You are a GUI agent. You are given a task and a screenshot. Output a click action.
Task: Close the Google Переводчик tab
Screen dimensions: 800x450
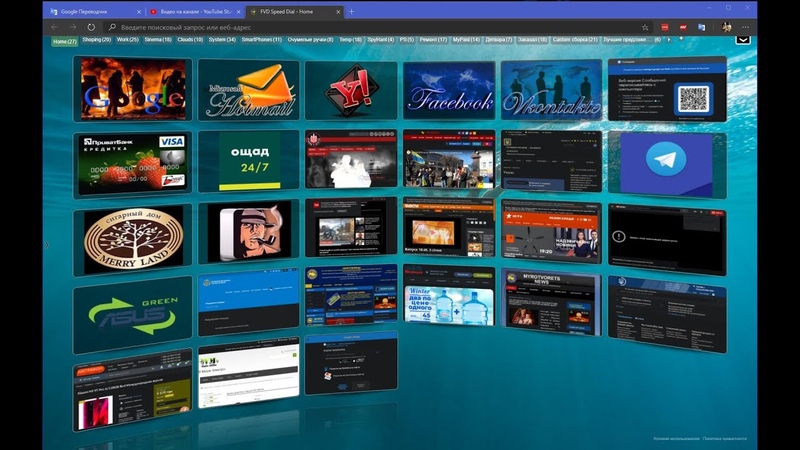[x=139, y=11]
